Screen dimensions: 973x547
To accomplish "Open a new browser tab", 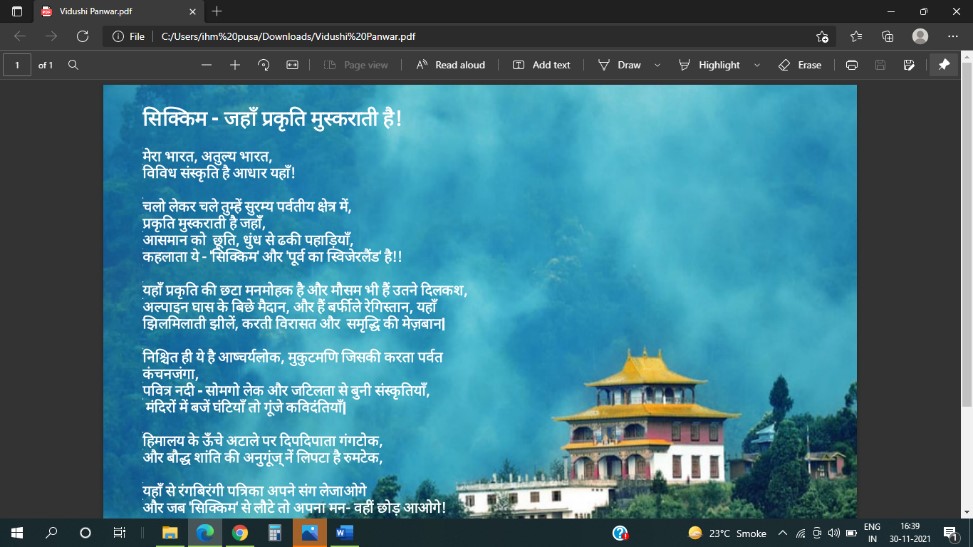I will 217,11.
